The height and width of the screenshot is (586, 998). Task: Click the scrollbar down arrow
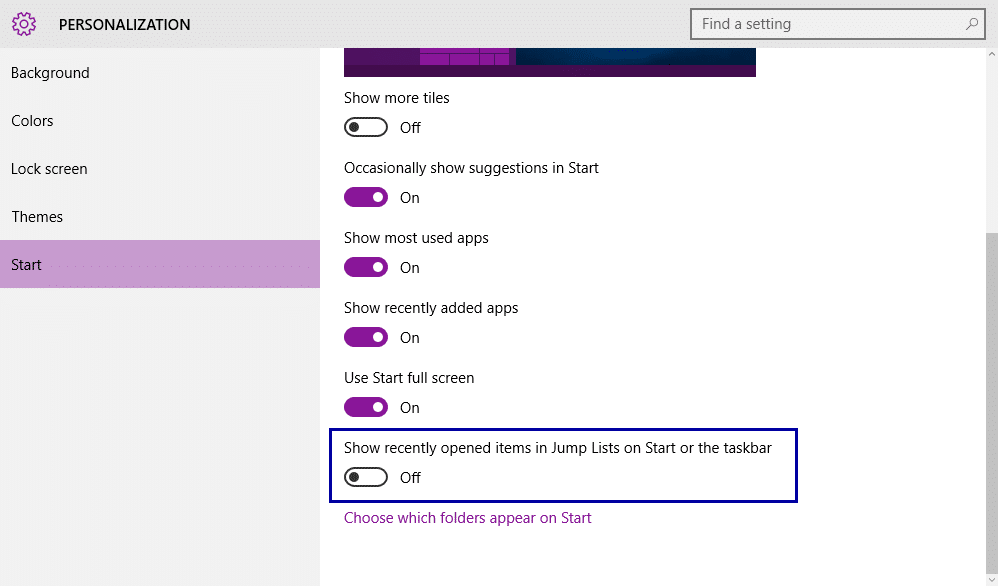992,580
